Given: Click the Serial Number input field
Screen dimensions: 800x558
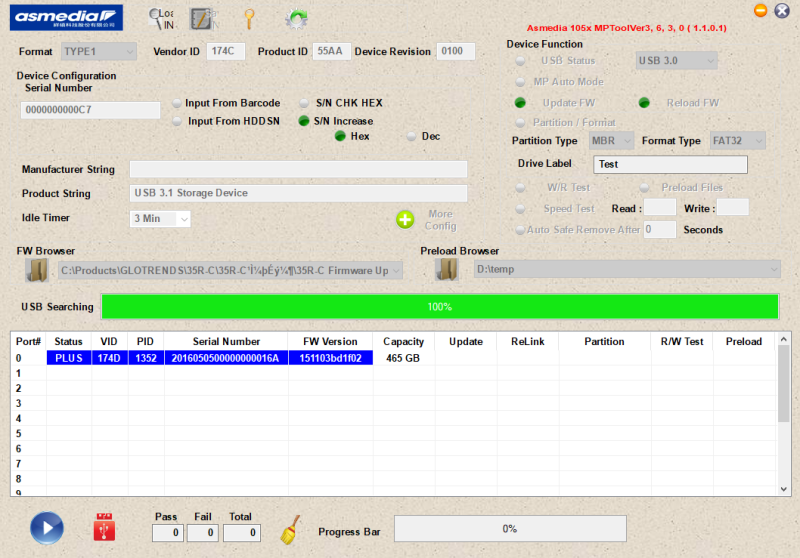Looking at the screenshot, I should tap(90, 110).
